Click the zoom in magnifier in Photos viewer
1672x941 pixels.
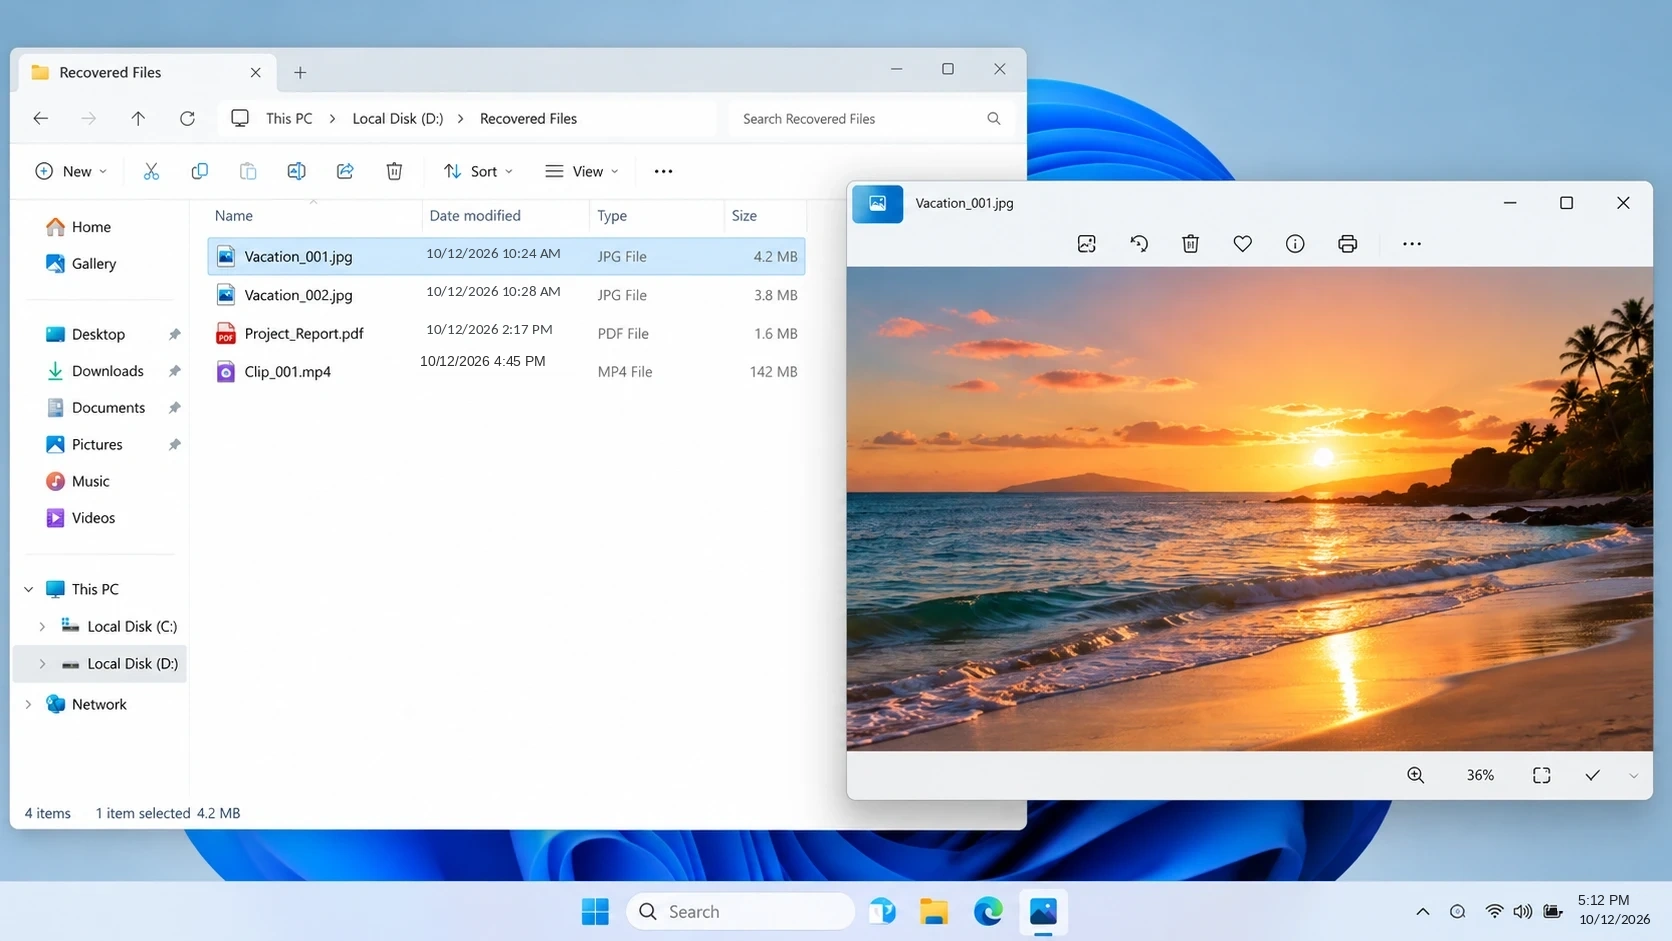pos(1415,775)
